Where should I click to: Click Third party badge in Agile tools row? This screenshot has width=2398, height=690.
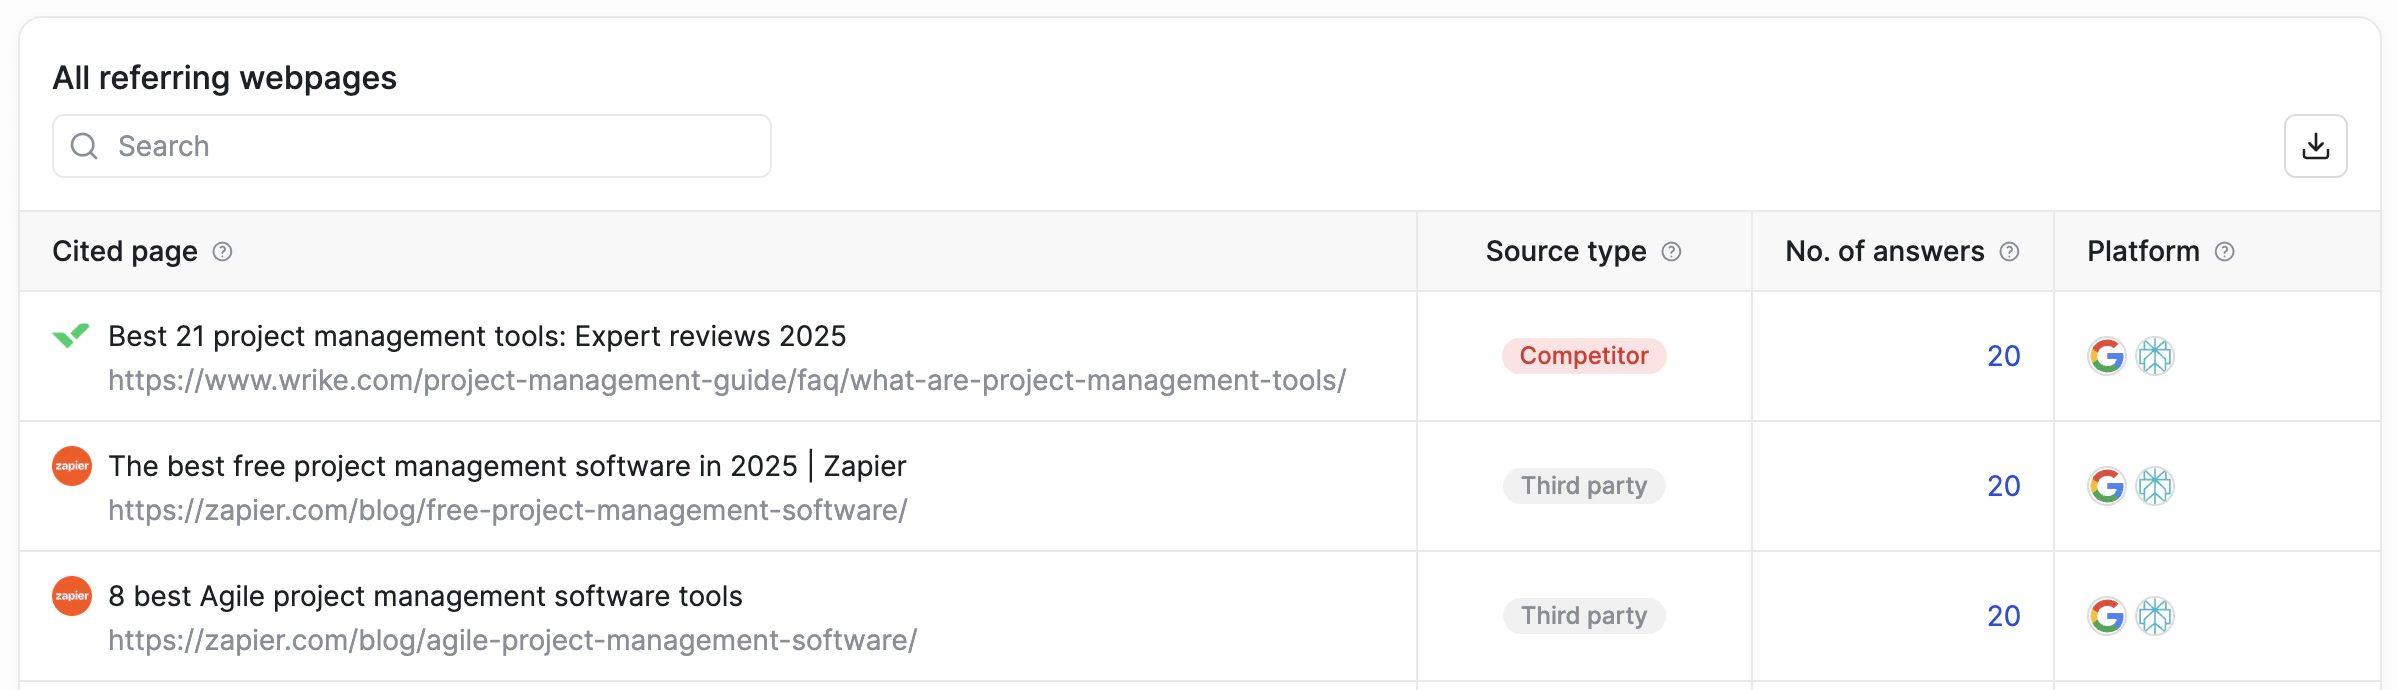click(x=1584, y=616)
